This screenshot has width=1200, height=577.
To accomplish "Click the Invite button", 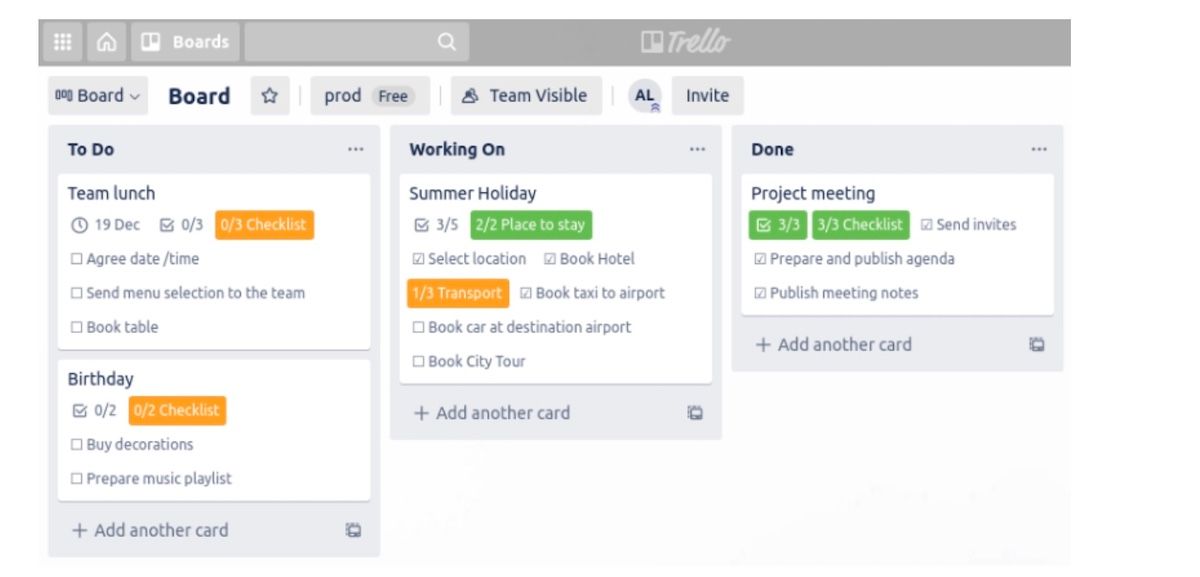I will (x=707, y=96).
